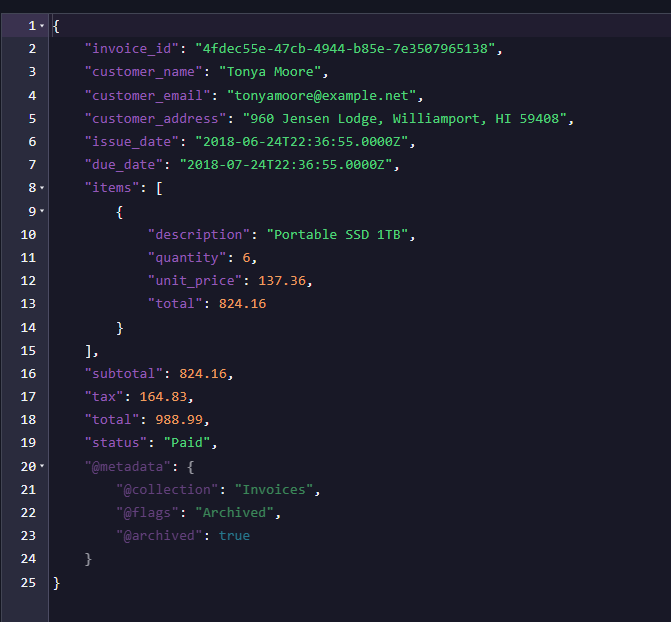The width and height of the screenshot is (671, 622).
Task: Click the "@collection" key on line 21
Action: [x=168, y=490]
